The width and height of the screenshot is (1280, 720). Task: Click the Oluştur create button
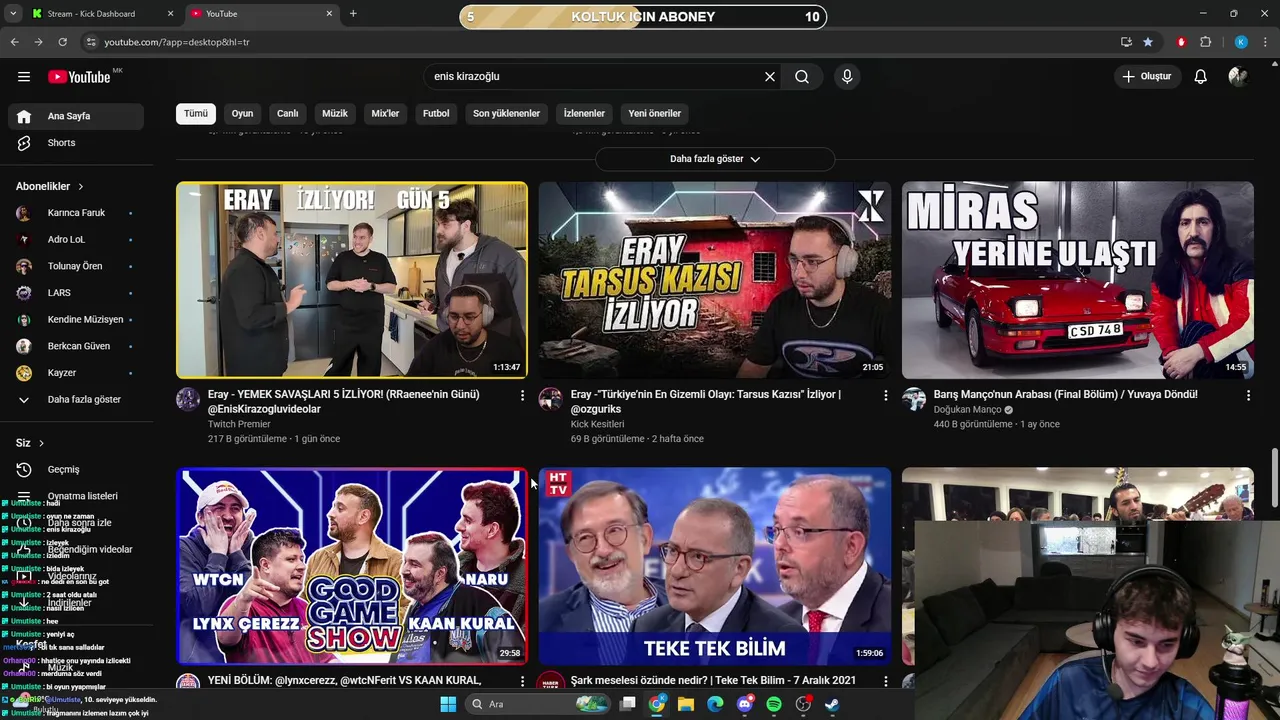1148,77
